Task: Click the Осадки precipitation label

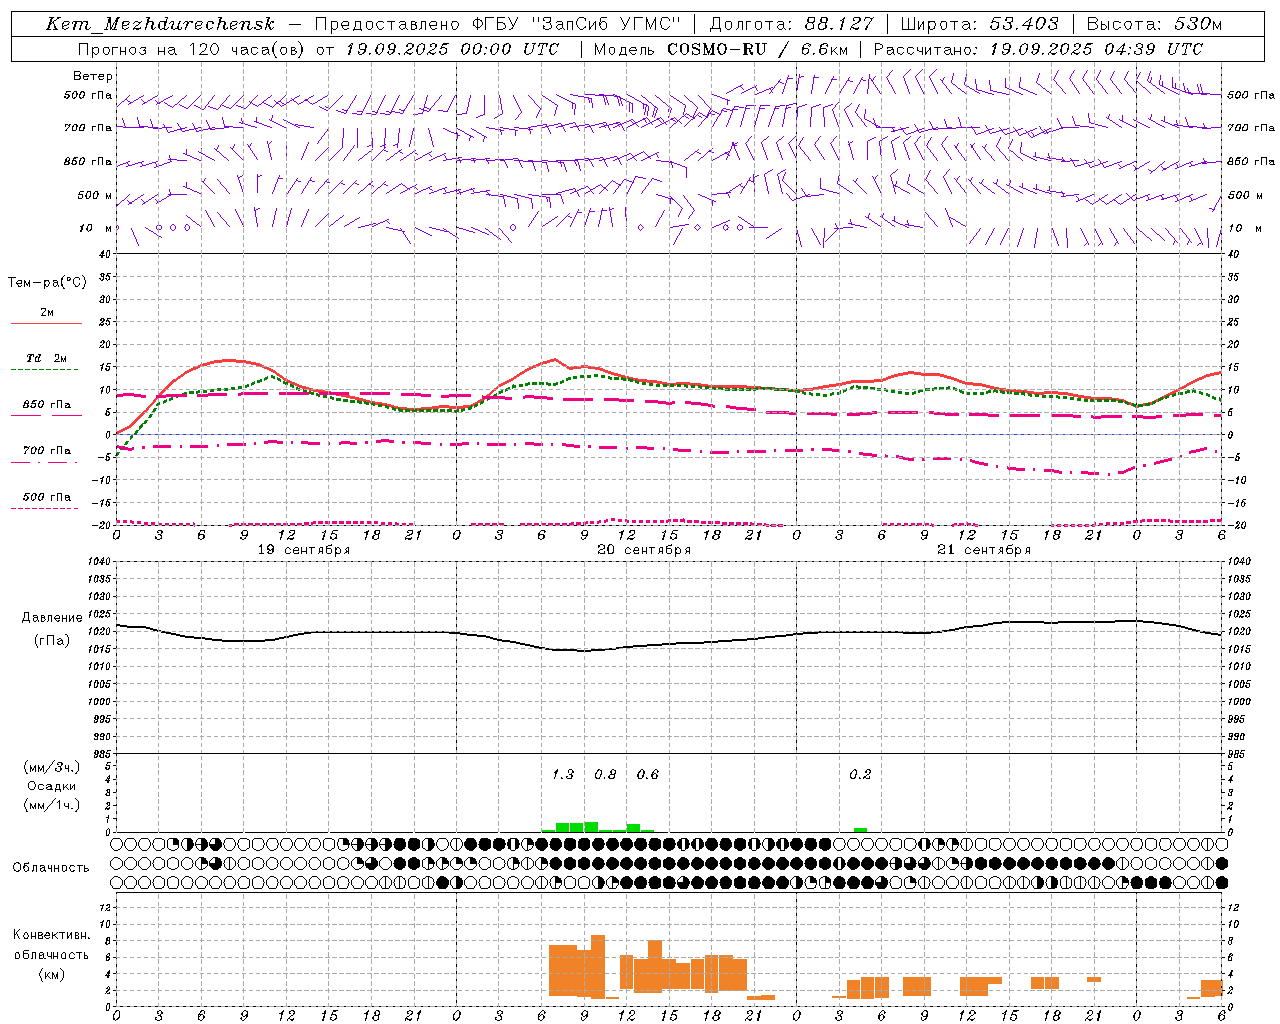Action: (x=52, y=786)
